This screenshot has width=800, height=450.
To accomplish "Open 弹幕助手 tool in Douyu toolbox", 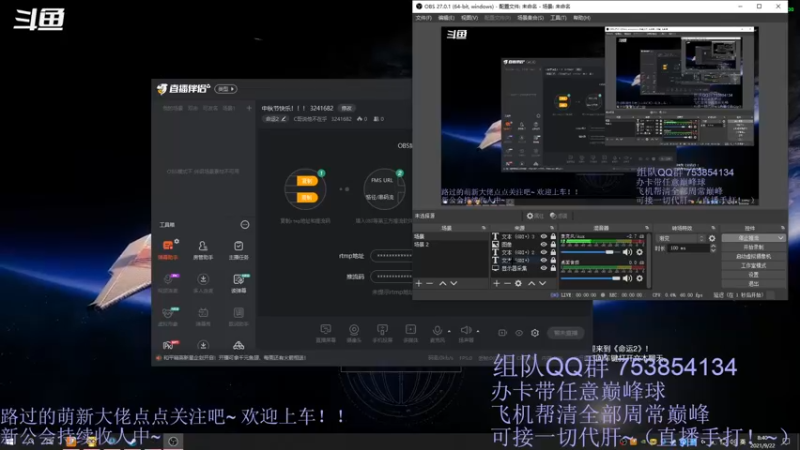I will 168,249.
